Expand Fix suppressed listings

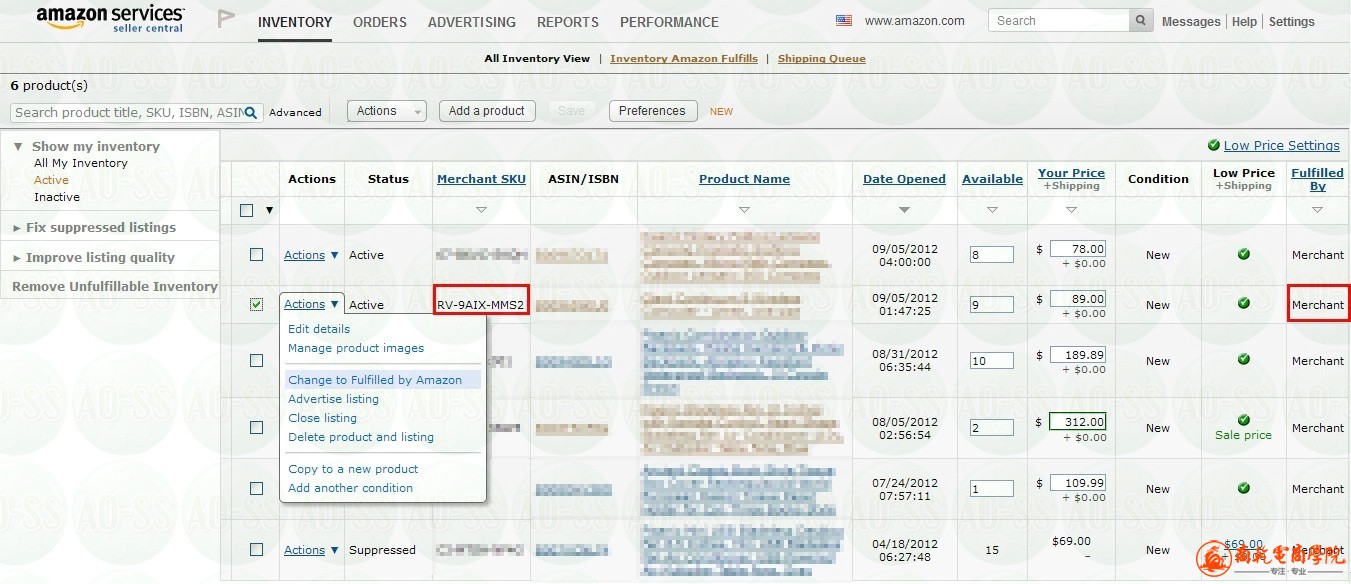click(94, 227)
